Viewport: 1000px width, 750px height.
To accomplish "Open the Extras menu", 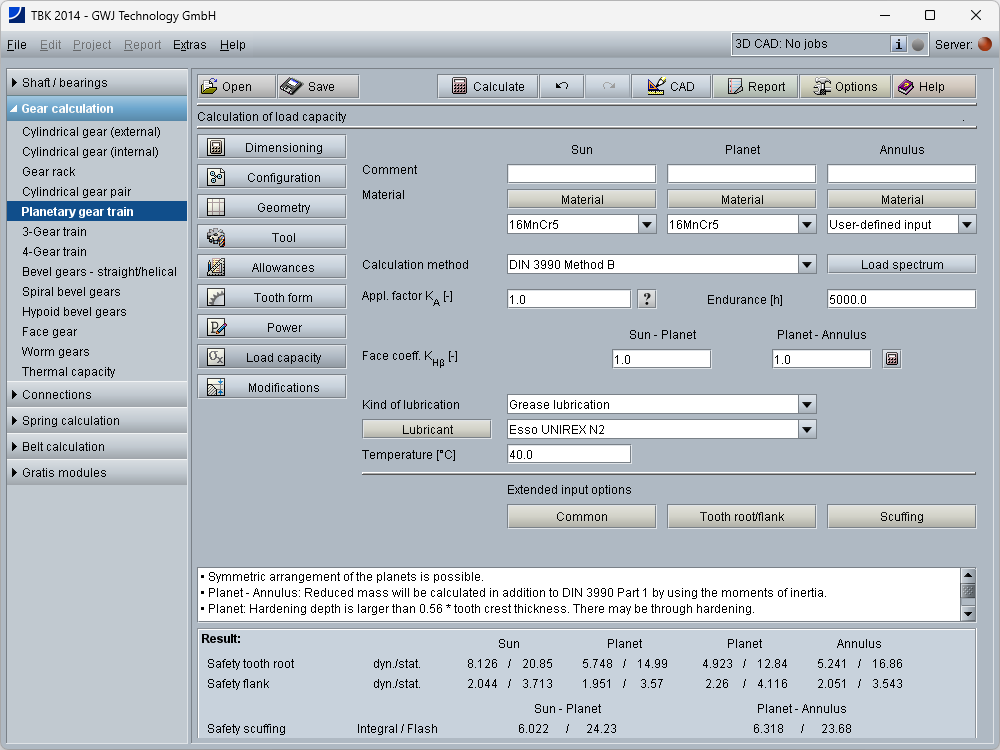I will [189, 45].
